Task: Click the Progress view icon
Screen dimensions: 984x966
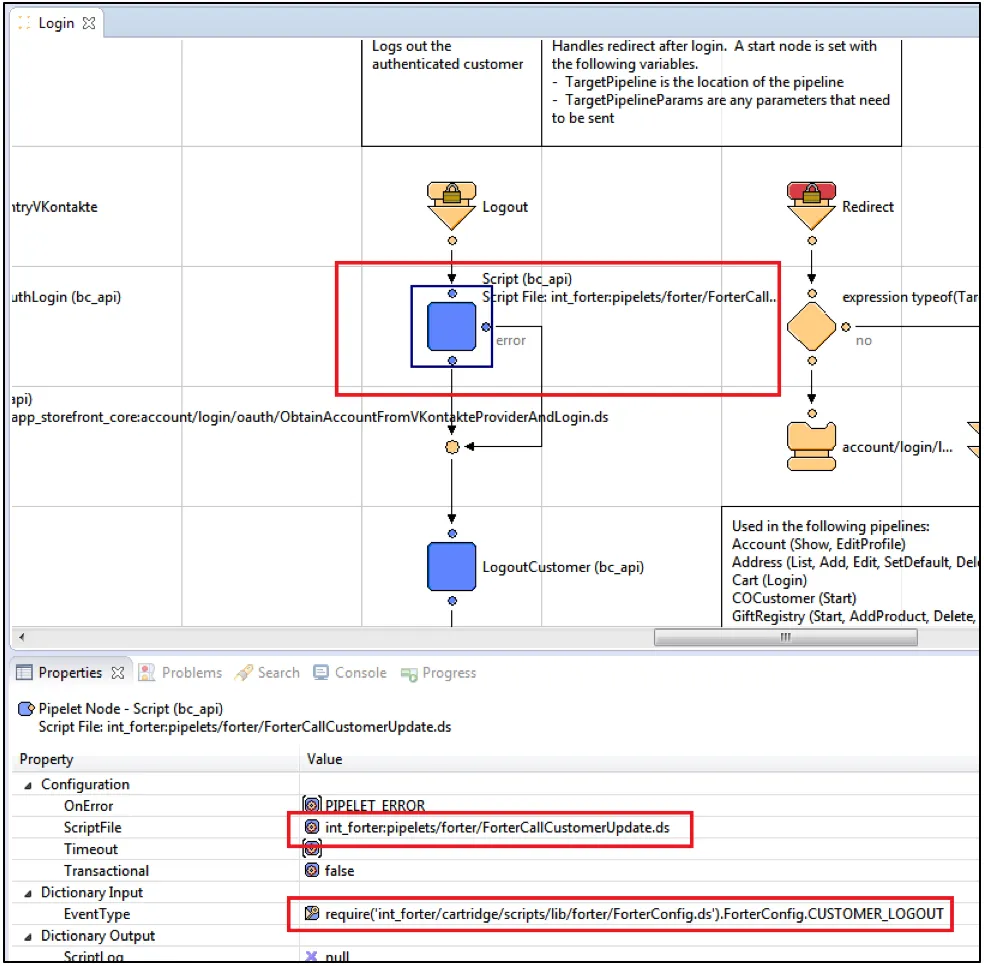Action: [x=409, y=674]
